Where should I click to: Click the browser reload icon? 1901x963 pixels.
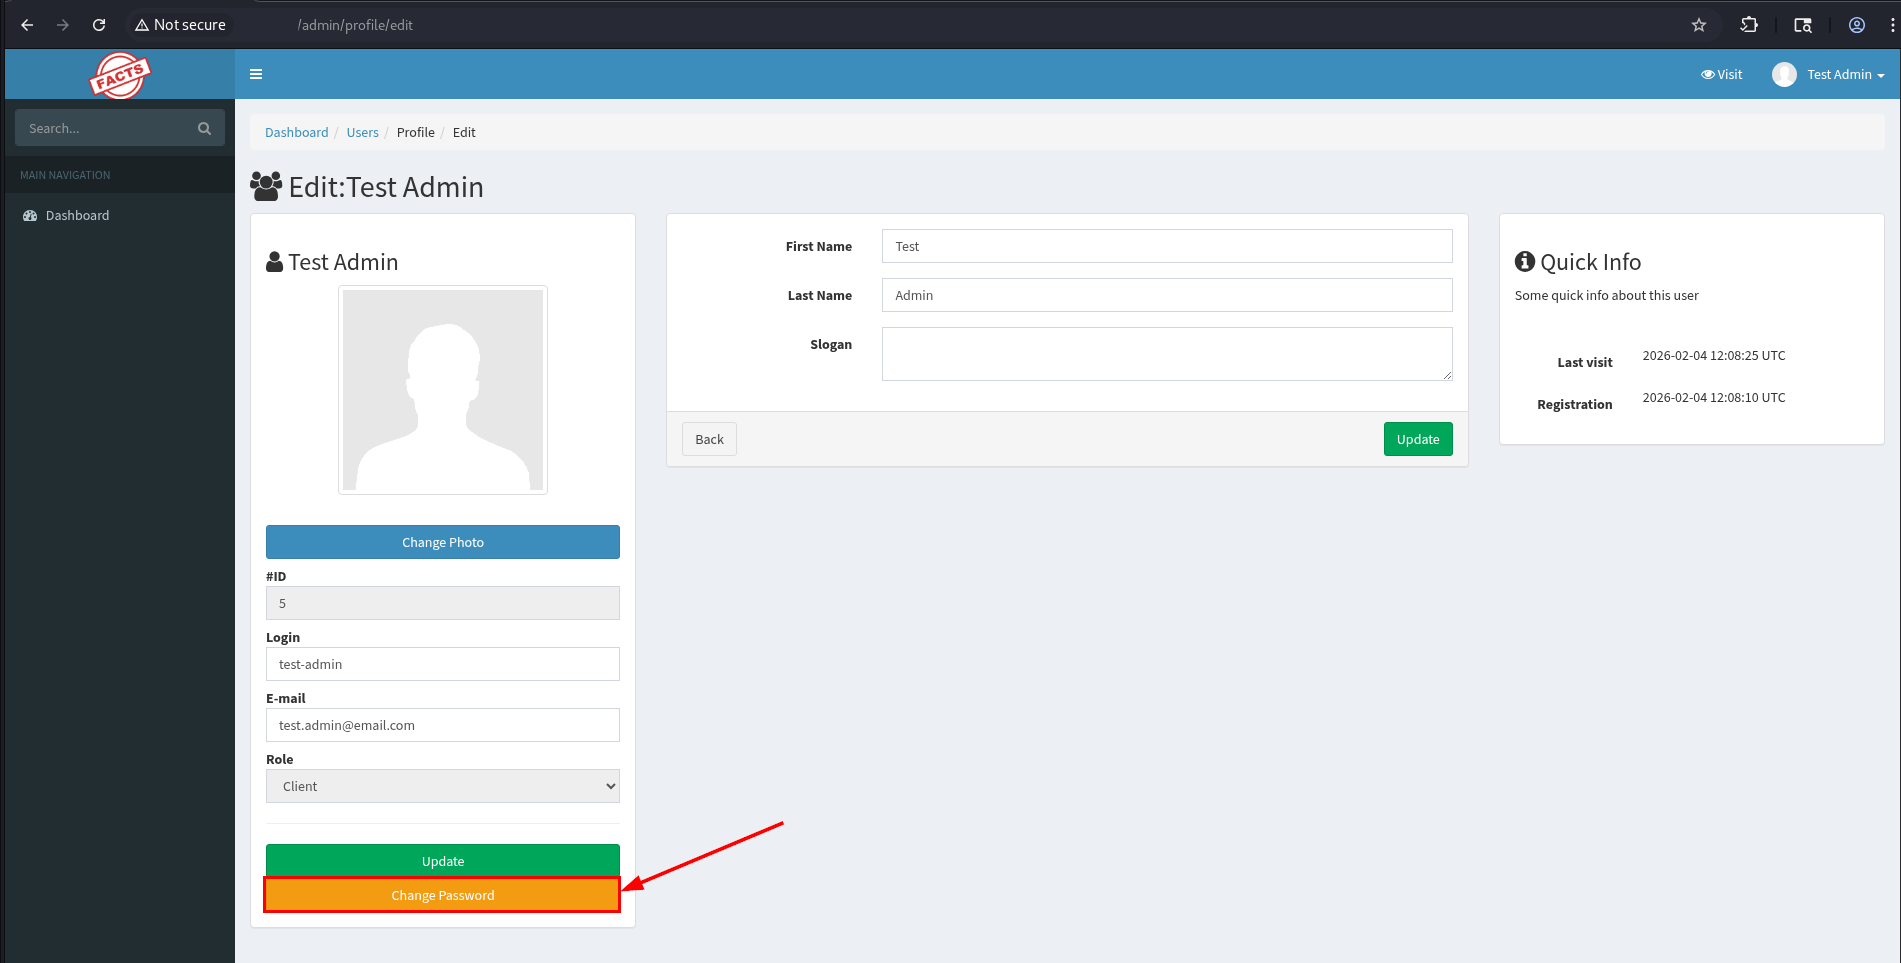[x=99, y=25]
